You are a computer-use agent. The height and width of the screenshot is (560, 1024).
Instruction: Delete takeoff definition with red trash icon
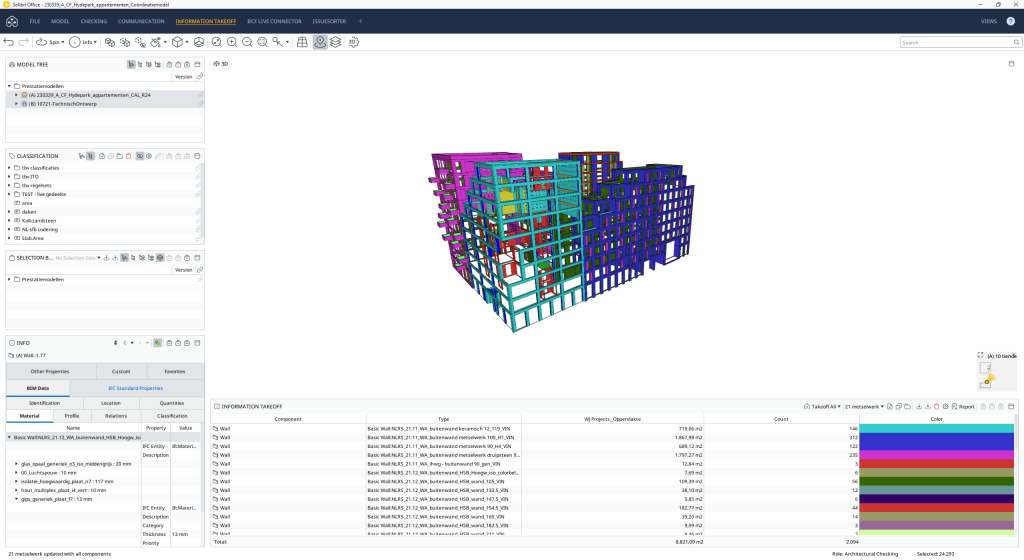click(x=936, y=407)
